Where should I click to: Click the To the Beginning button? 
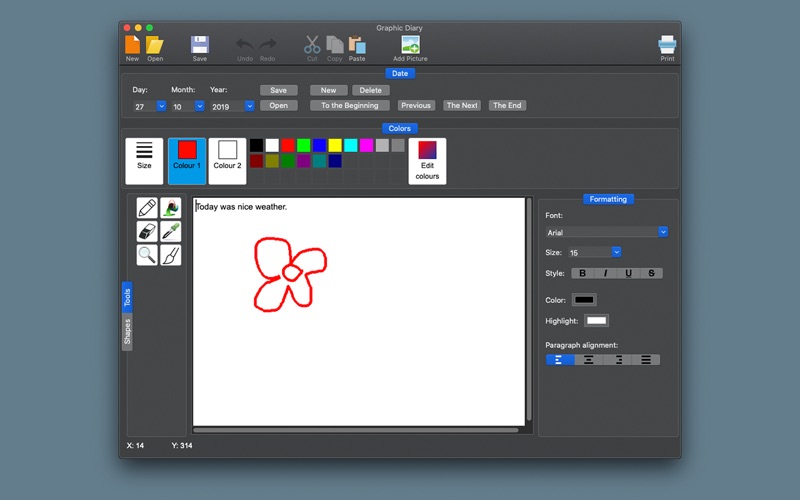(x=349, y=106)
